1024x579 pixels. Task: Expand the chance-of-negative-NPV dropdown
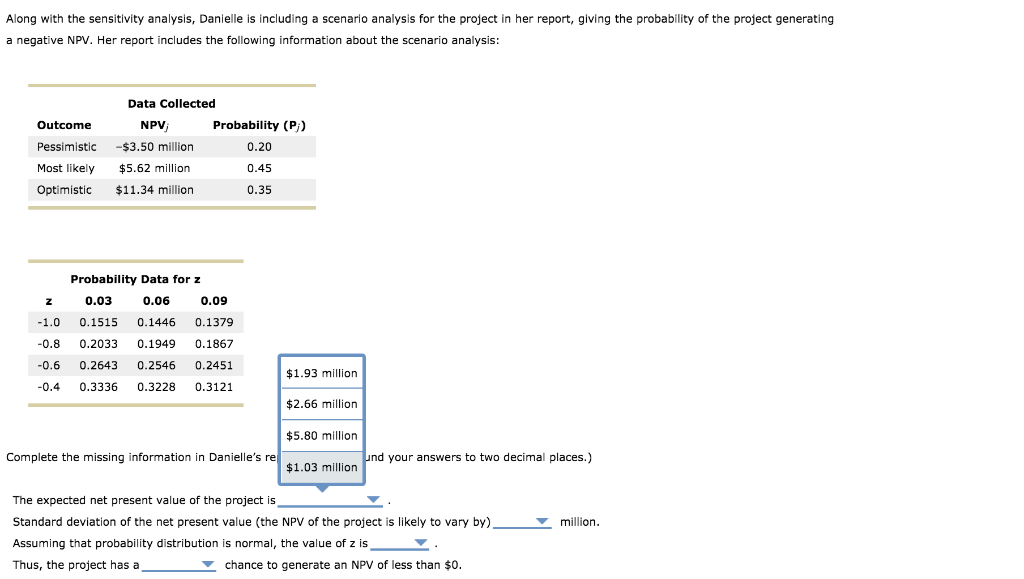(x=206, y=564)
